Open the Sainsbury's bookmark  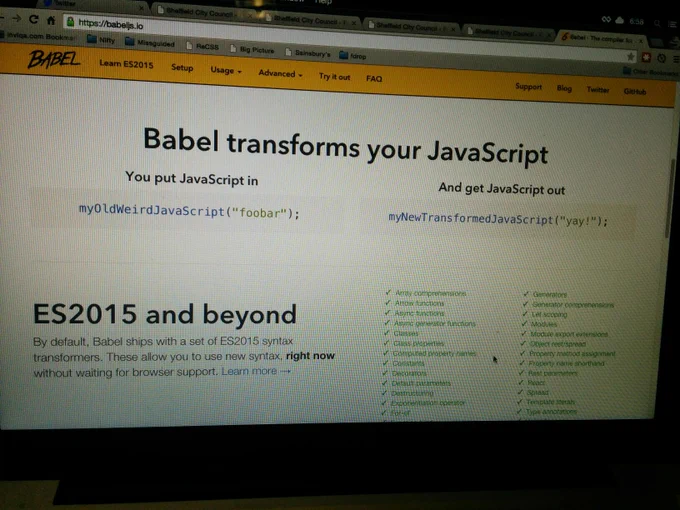308,53
